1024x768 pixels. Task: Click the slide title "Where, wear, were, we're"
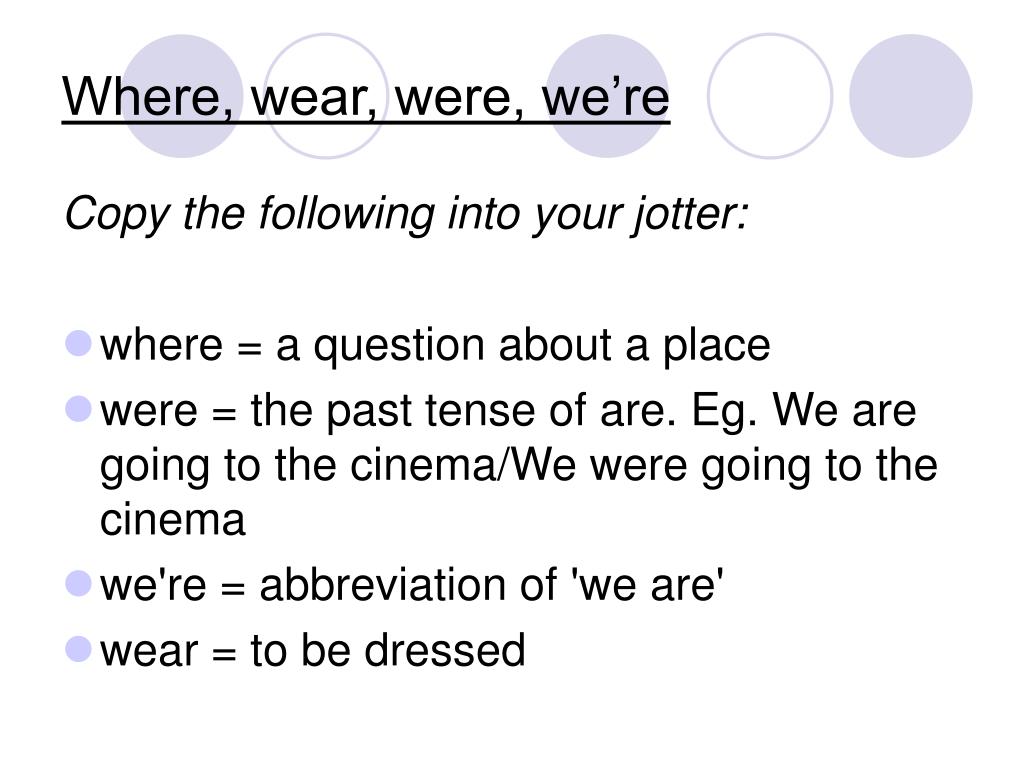click(x=366, y=97)
